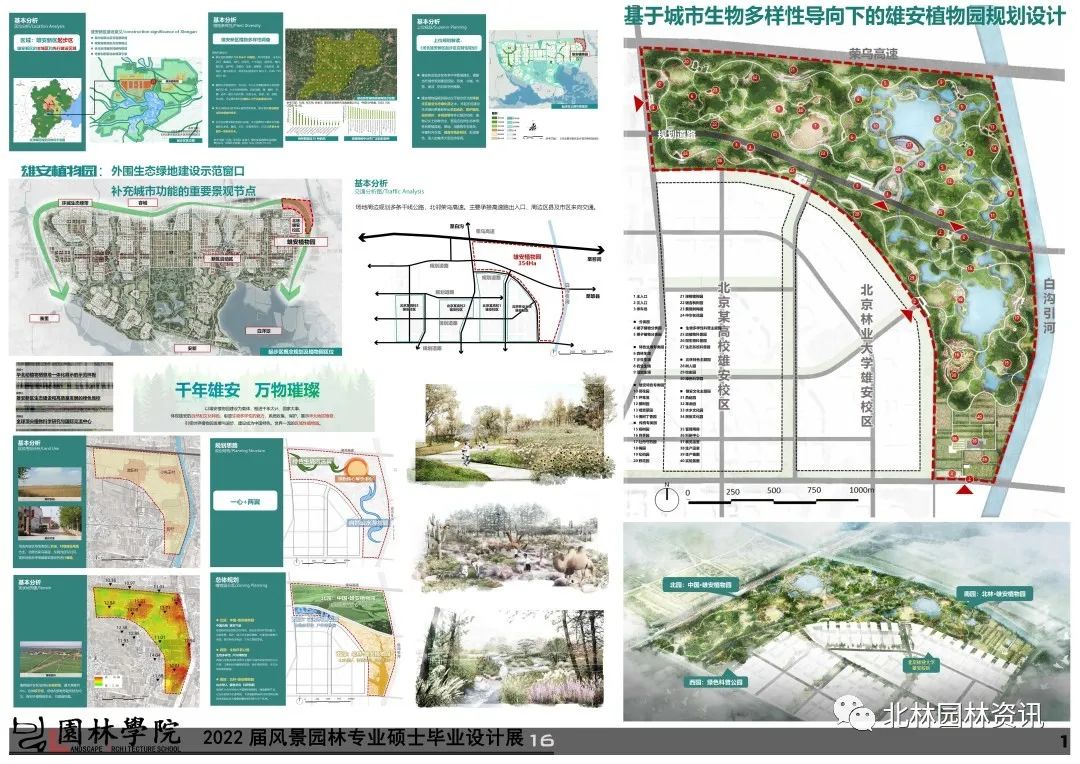The image size is (1080, 764).
Task: Click the 白沟引河 river label
Action: 1048,305
